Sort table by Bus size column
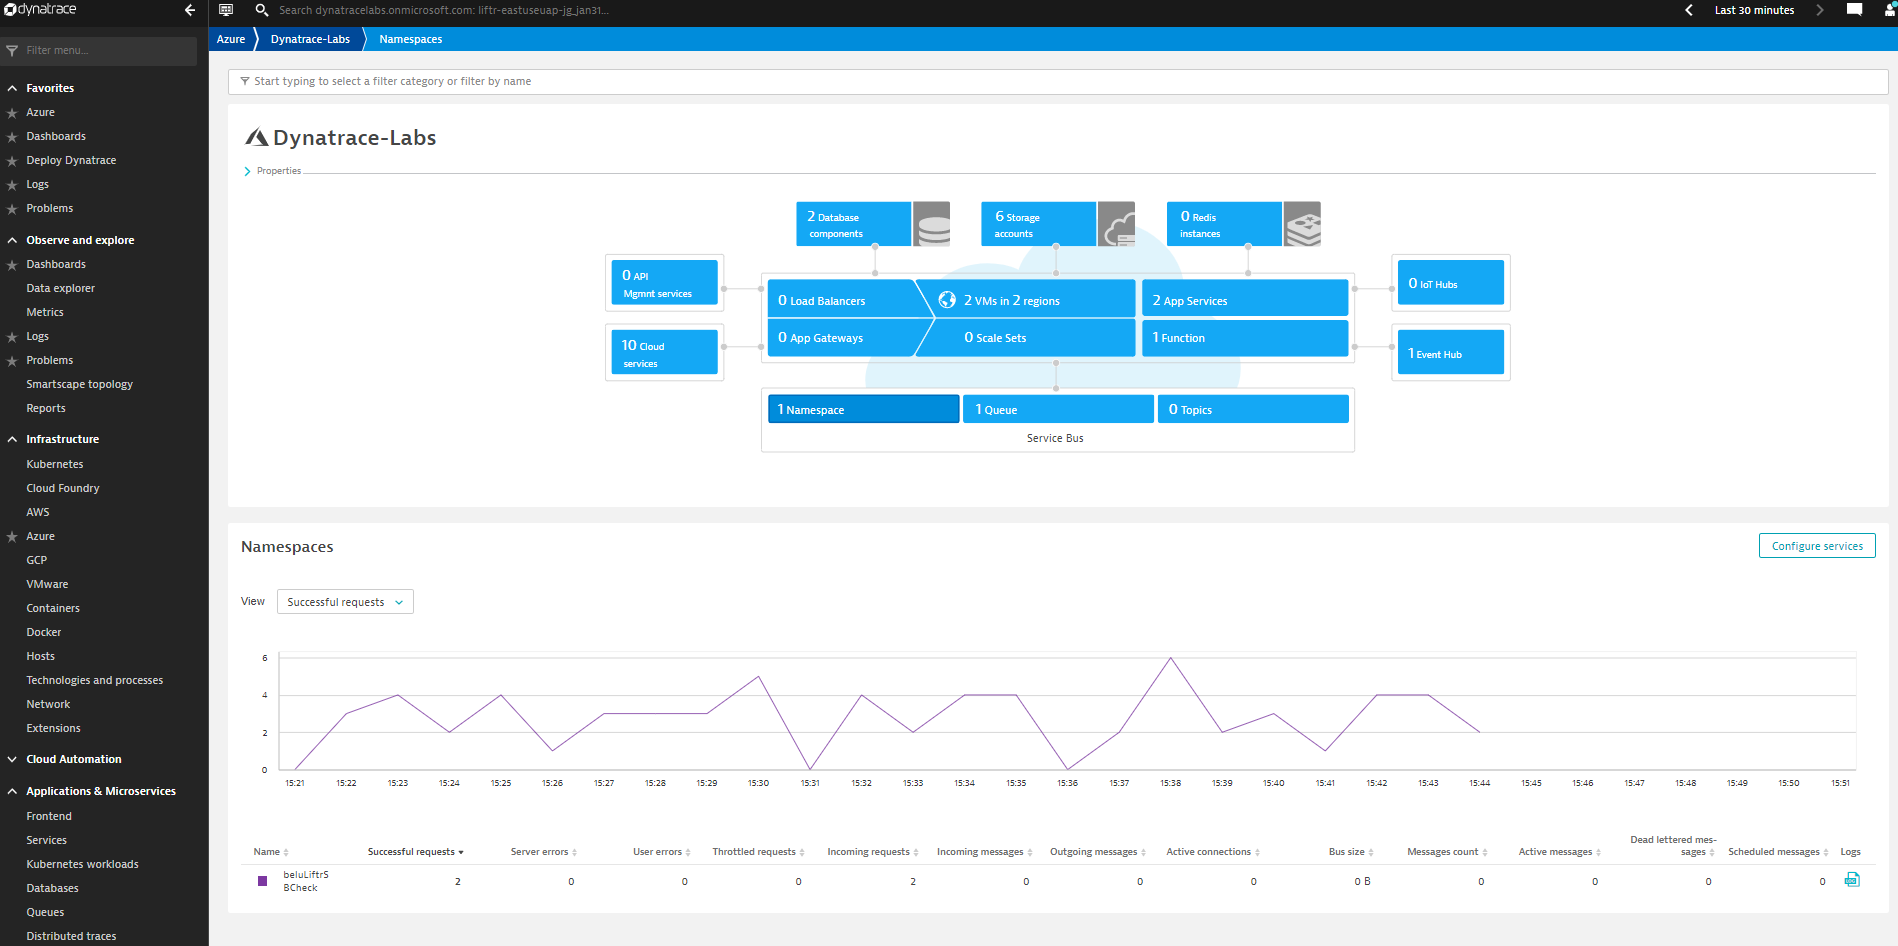The height and width of the screenshot is (946, 1898). [1351, 852]
